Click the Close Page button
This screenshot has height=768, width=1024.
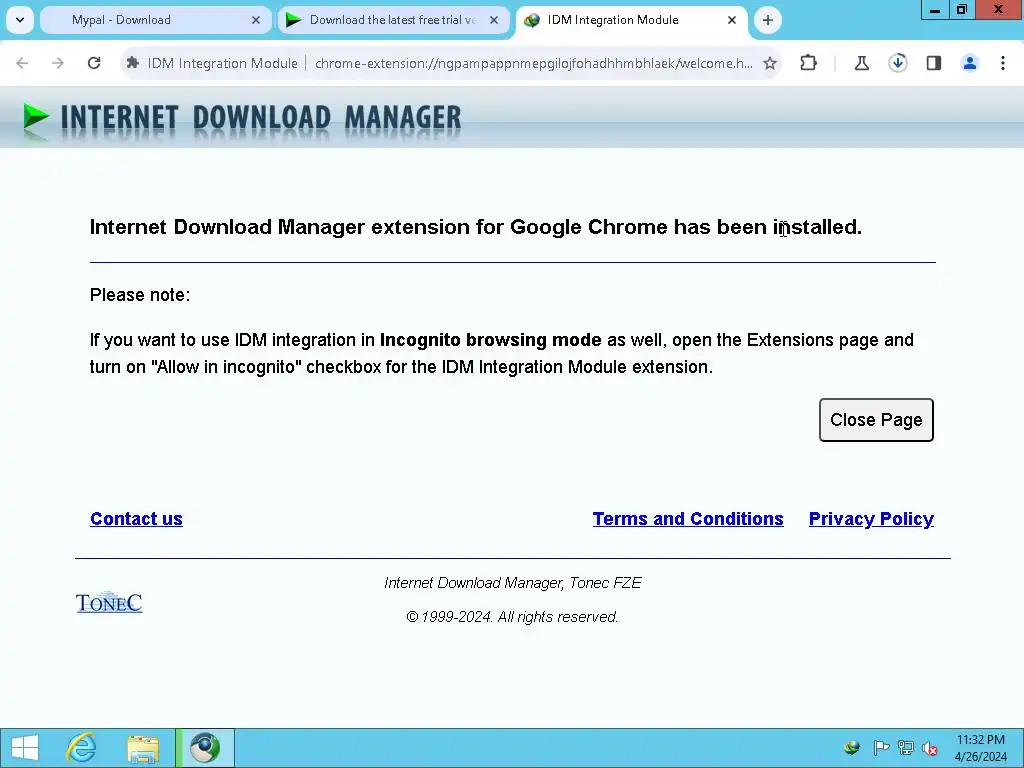click(x=876, y=420)
